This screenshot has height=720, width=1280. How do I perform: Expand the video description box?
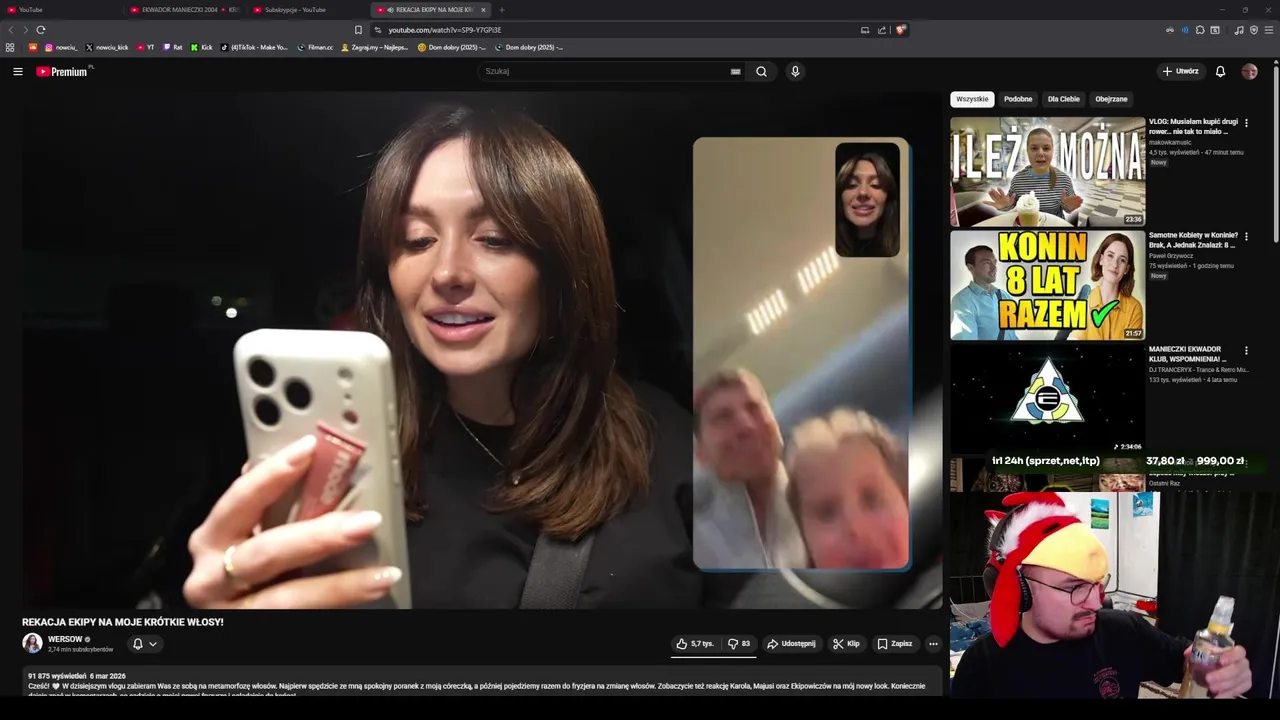click(482, 682)
